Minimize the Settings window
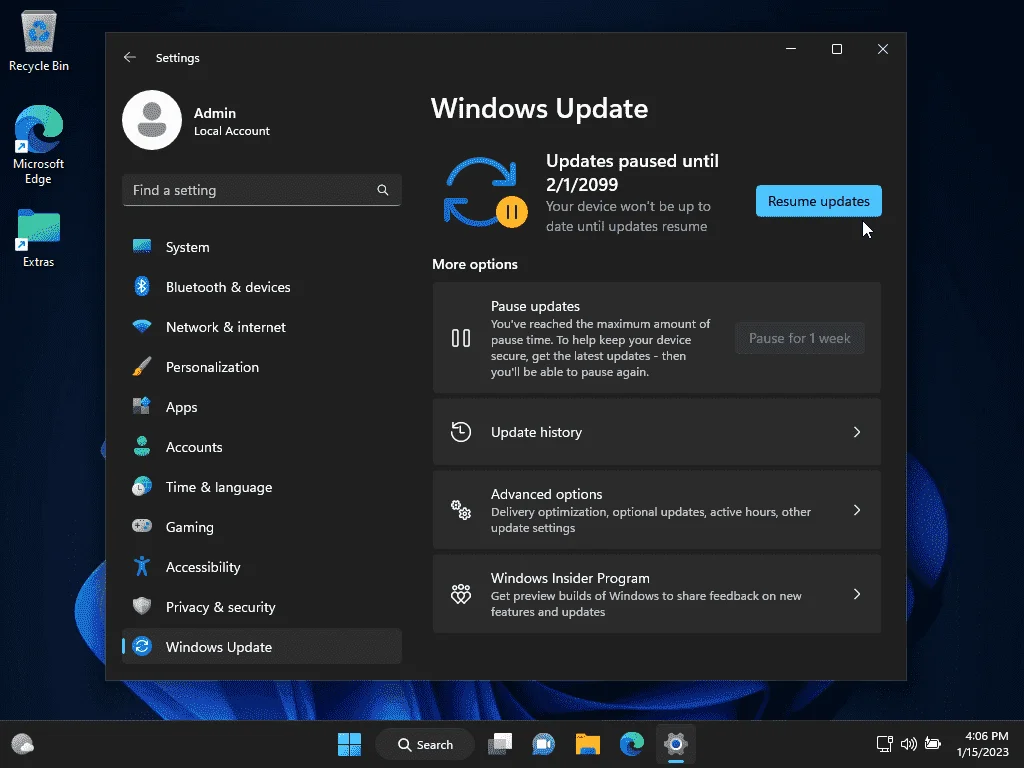1024x768 pixels. pyautogui.click(x=791, y=49)
